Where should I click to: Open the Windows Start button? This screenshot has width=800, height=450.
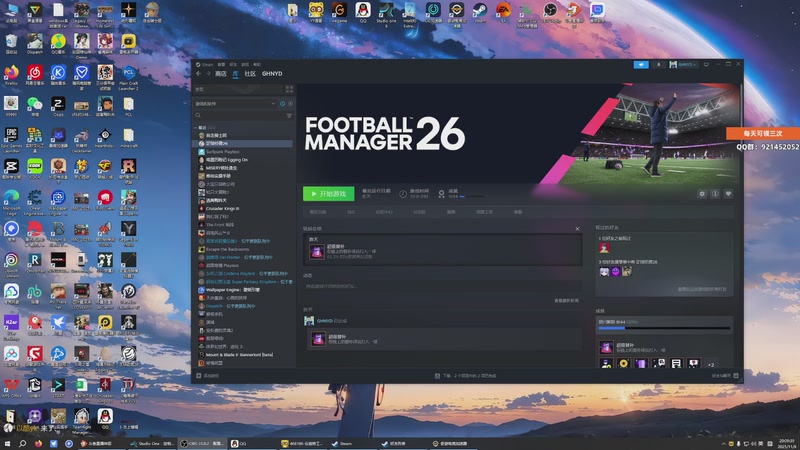pos(7,444)
